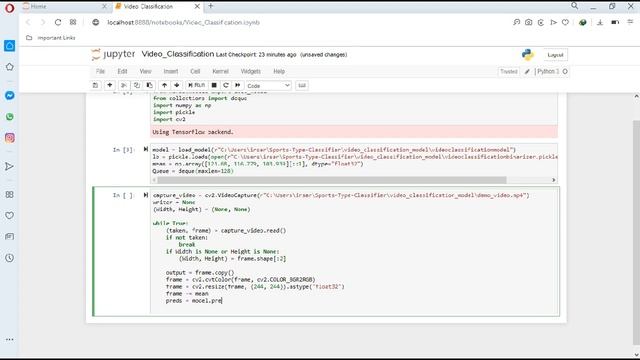Image resolution: width=640 pixels, height=360 pixels.
Task: Open WhatsApp in Opera sidebar
Action: tap(9, 117)
